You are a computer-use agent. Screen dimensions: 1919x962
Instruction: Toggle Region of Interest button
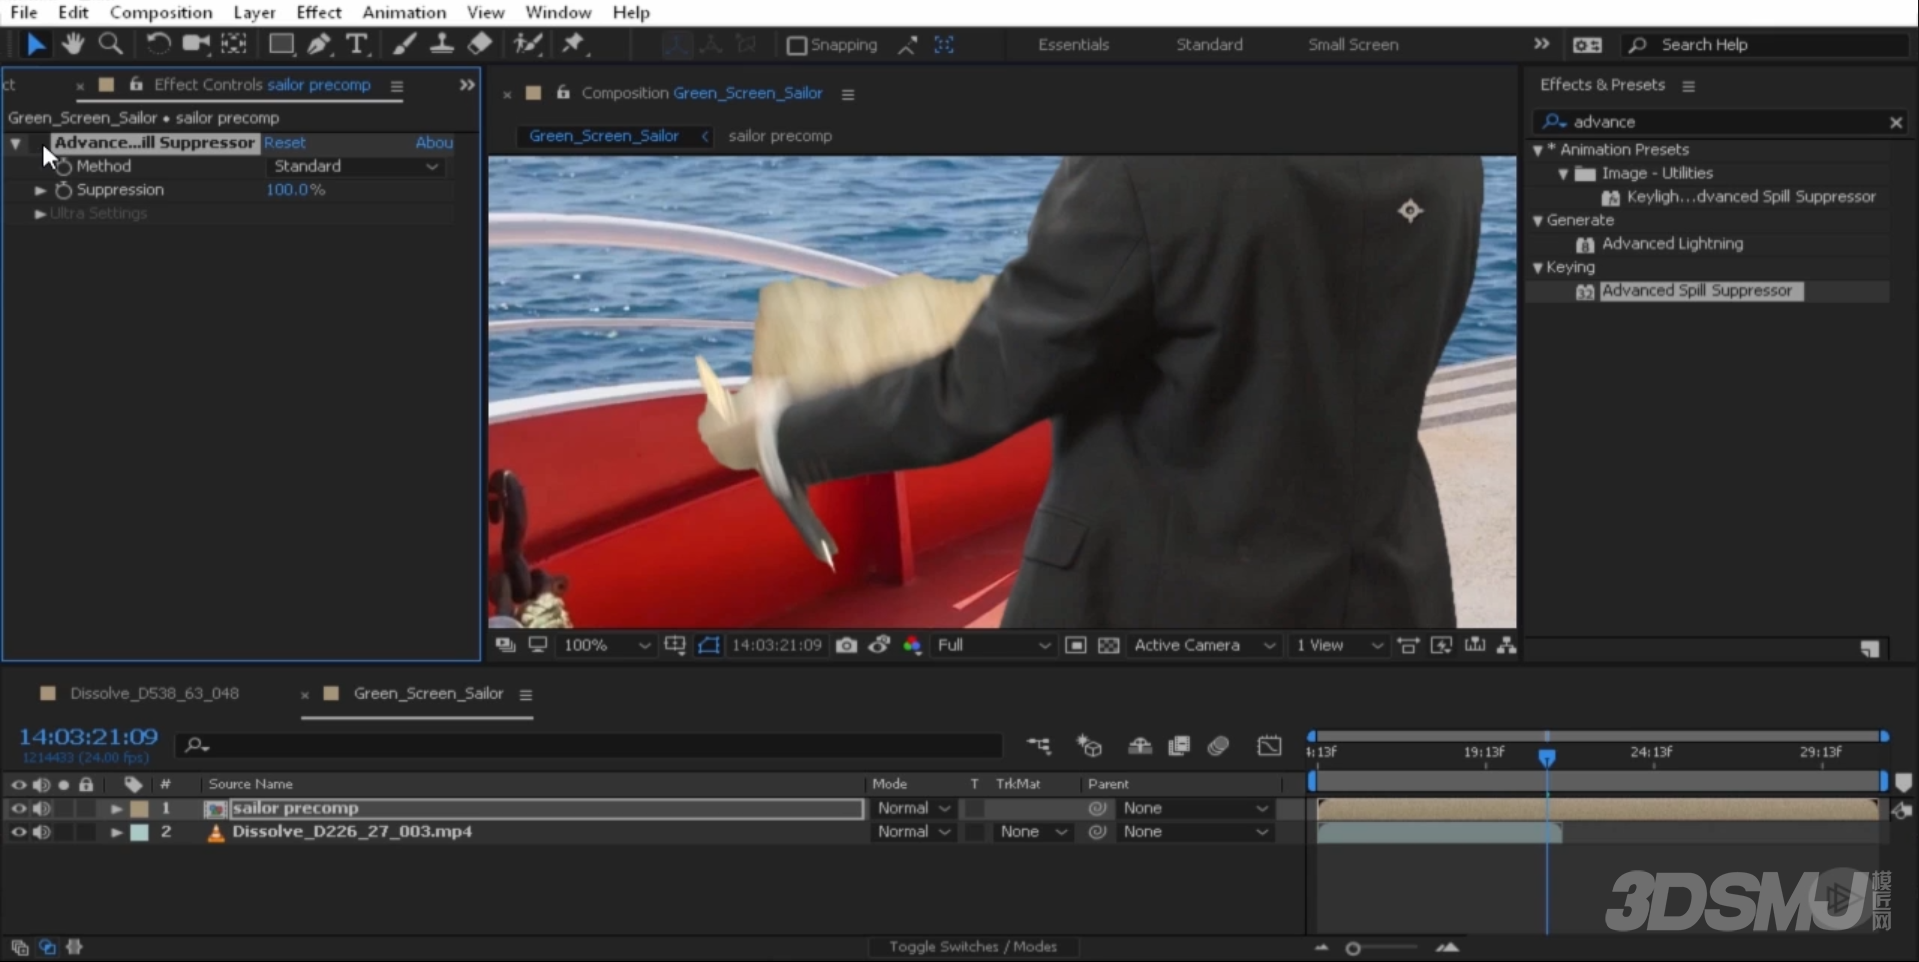pyautogui.click(x=1075, y=645)
